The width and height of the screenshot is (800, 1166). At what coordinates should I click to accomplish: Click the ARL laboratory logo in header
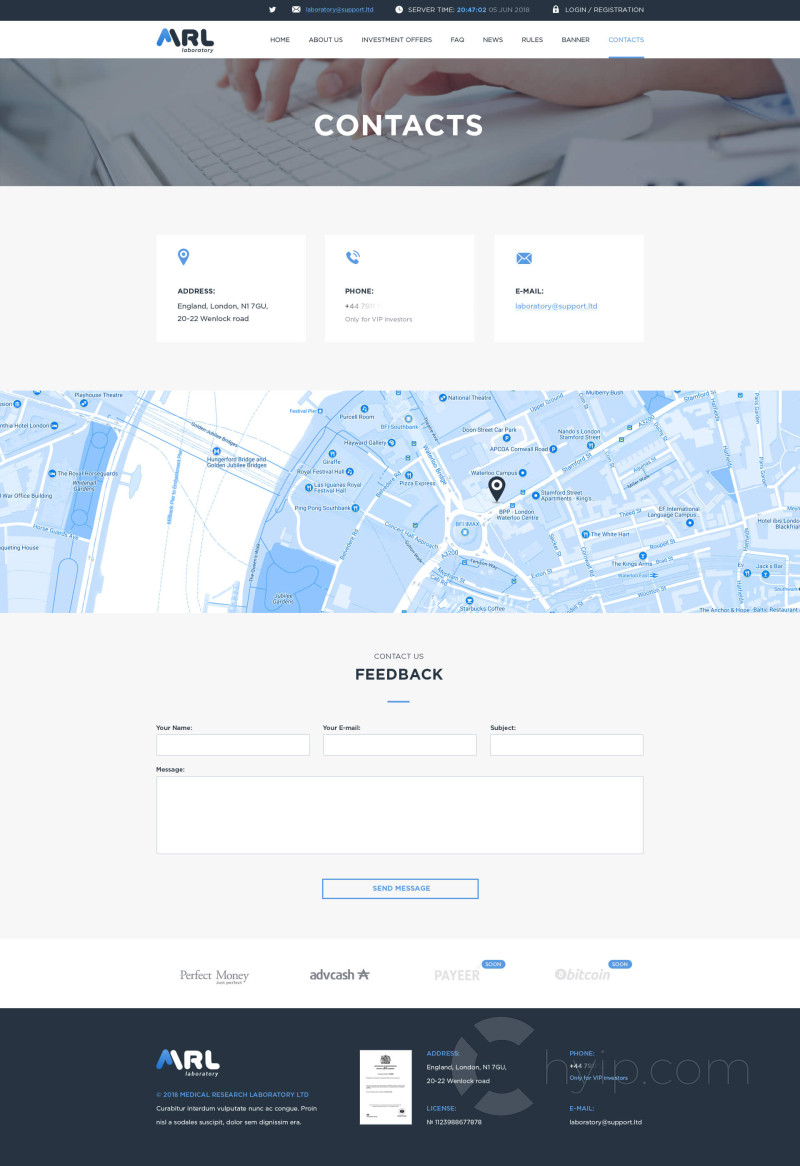click(x=185, y=40)
